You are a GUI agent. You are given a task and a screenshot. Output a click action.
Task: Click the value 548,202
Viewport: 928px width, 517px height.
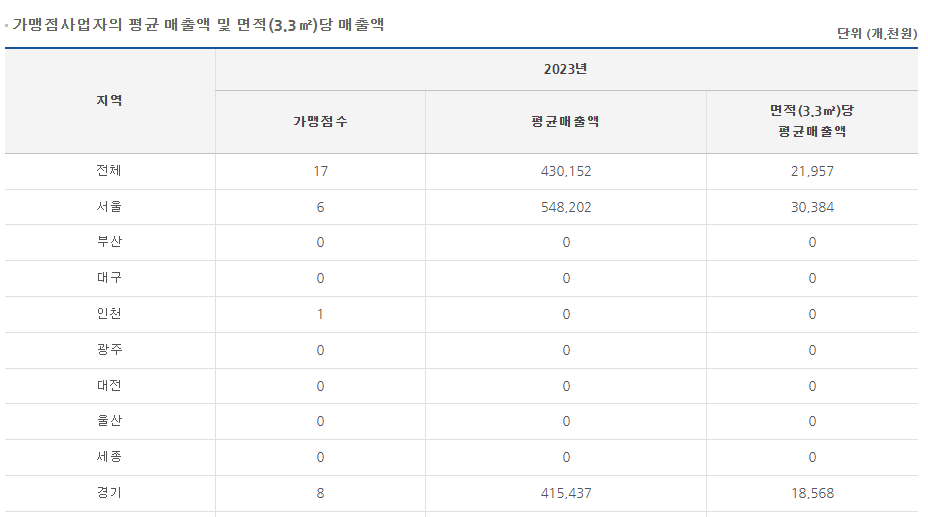pos(566,208)
